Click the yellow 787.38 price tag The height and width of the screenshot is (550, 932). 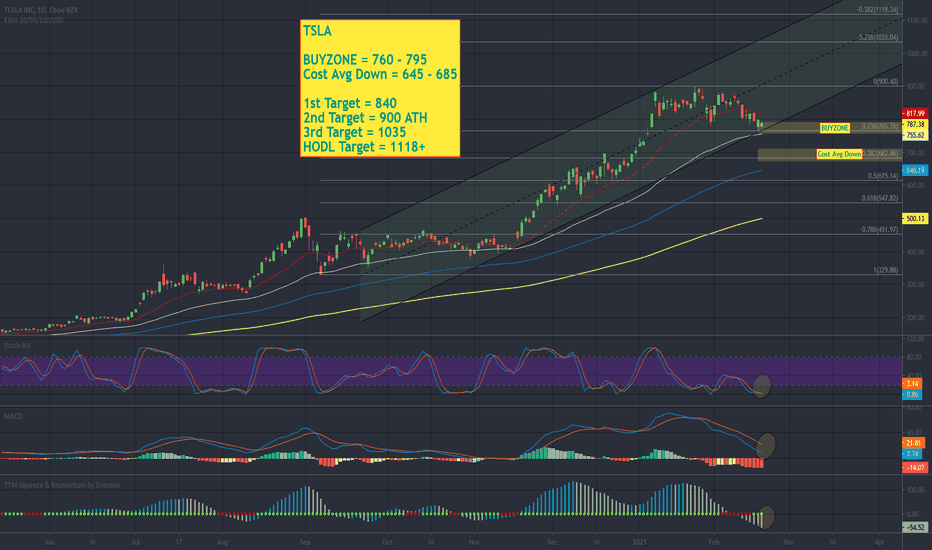(915, 124)
